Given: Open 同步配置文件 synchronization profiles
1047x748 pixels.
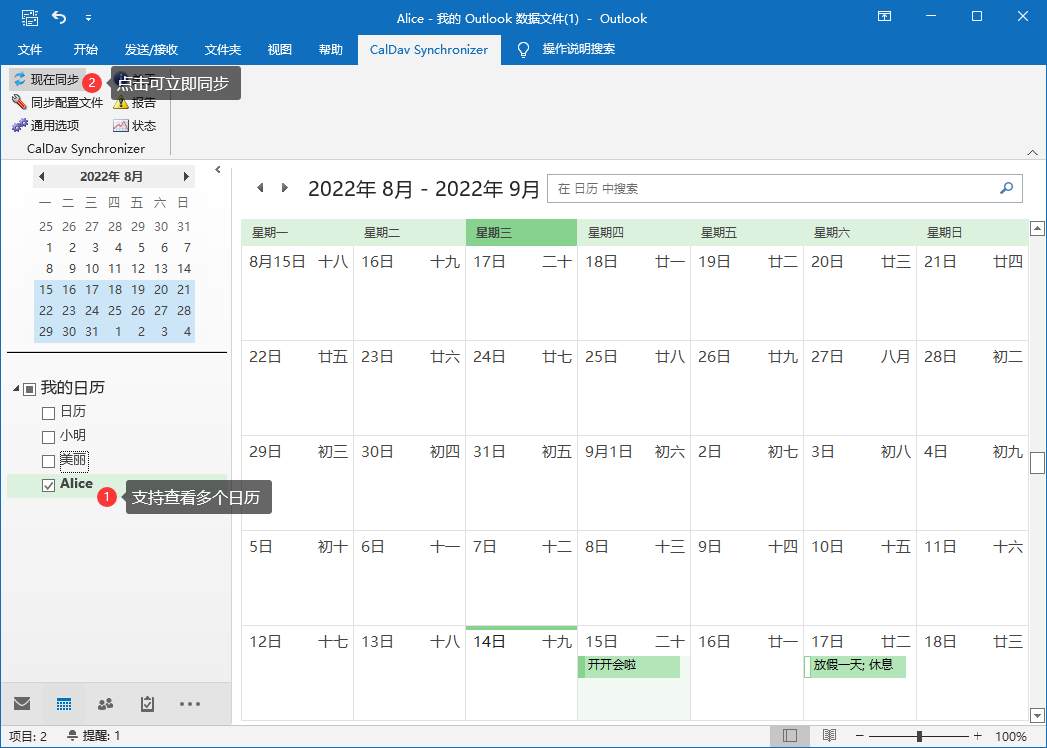Looking at the screenshot, I should coord(57,102).
